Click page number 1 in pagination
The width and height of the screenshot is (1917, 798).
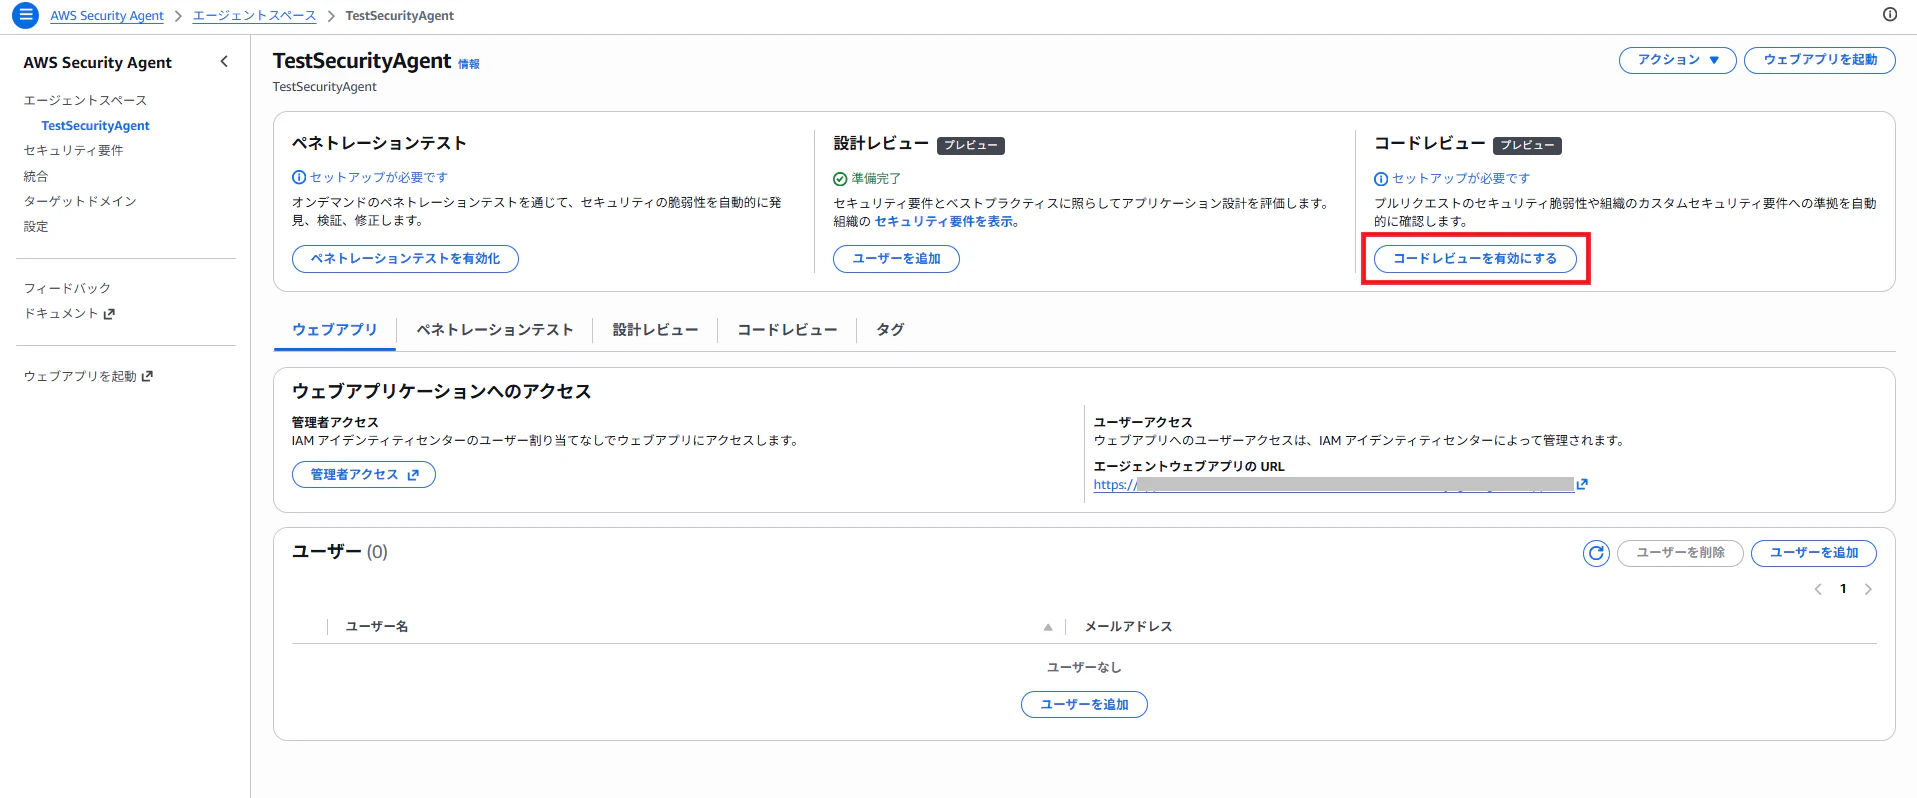click(x=1843, y=589)
